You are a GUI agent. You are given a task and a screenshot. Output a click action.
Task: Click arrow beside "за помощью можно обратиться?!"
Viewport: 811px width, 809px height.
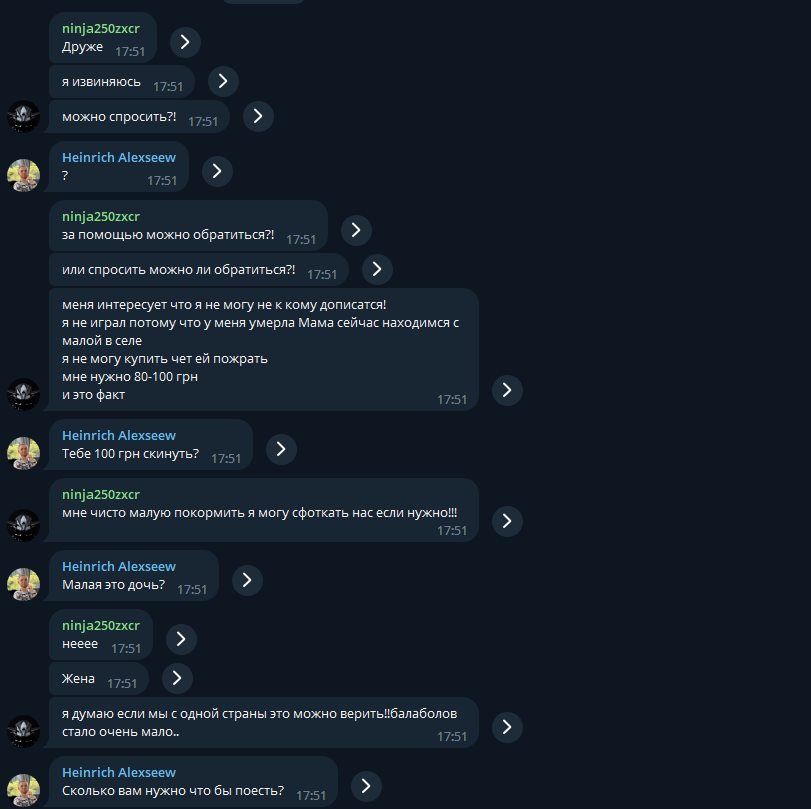click(356, 230)
